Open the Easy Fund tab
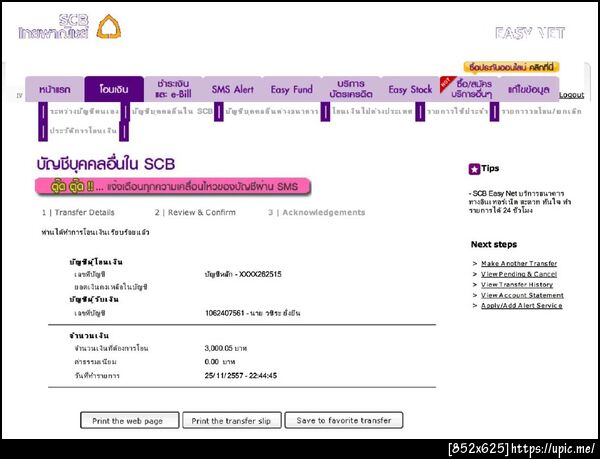 click(x=292, y=90)
